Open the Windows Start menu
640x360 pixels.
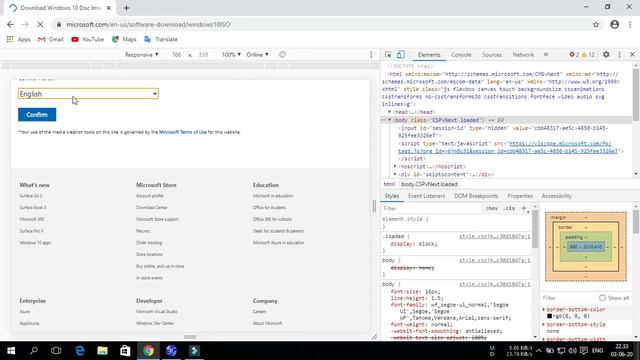pos(11,351)
